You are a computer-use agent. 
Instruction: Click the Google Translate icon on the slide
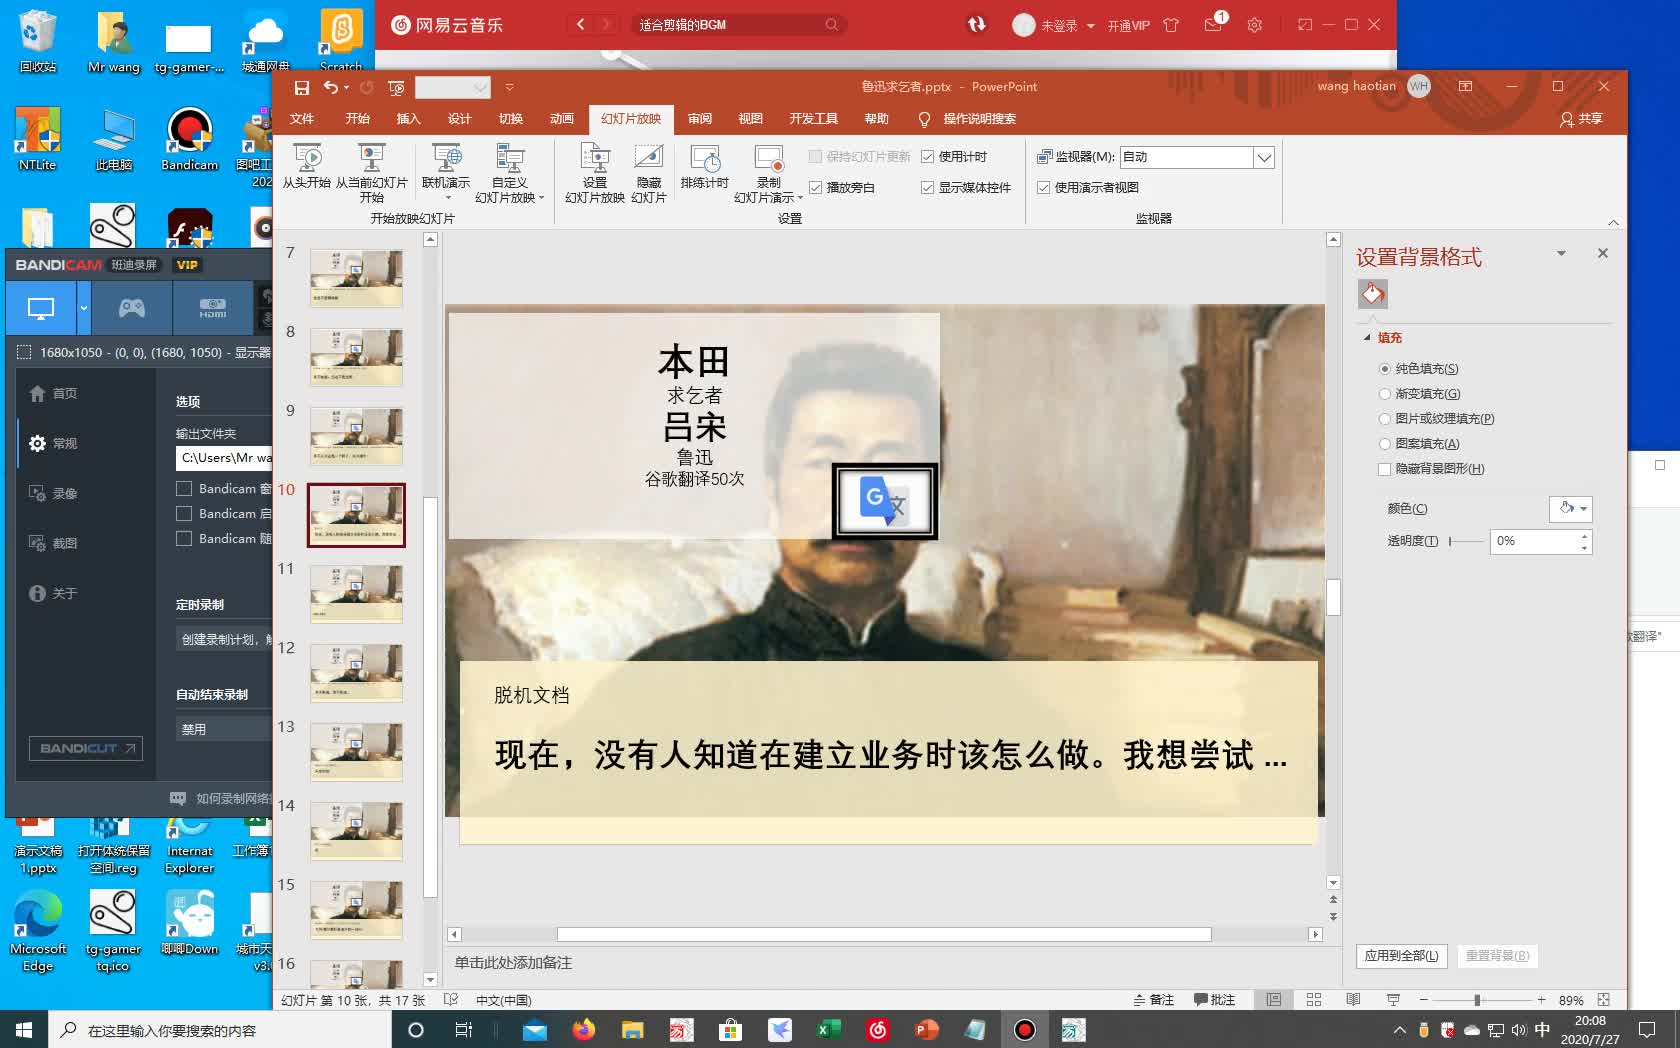[885, 501]
